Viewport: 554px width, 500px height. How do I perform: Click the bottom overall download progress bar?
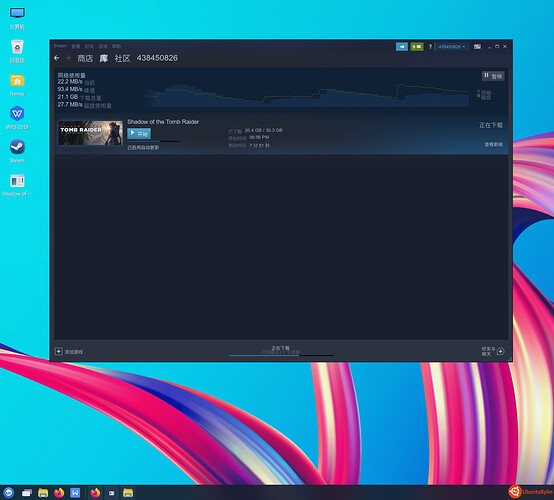[281, 355]
